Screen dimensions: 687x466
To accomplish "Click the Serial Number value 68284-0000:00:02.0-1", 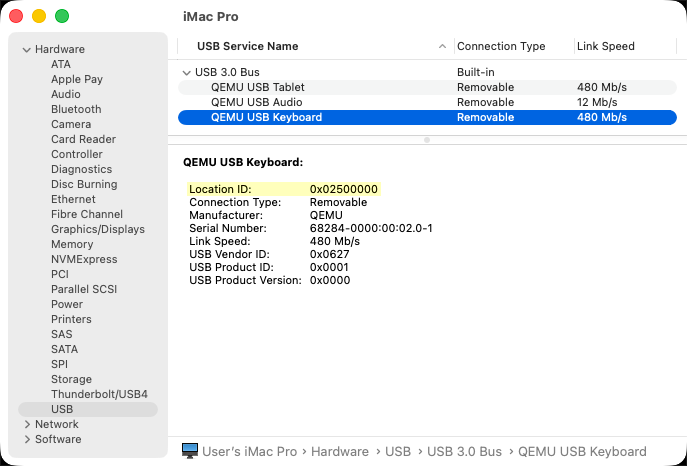I will [x=371, y=228].
